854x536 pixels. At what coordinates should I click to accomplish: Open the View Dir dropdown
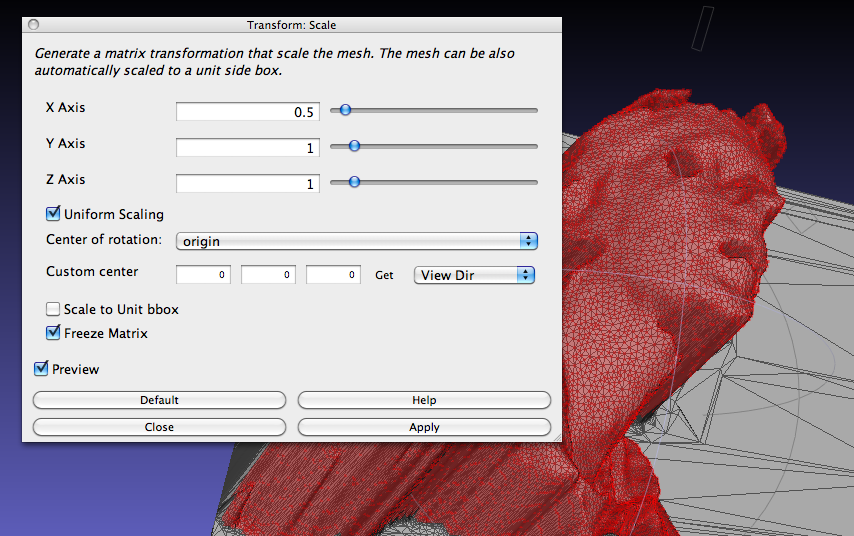[474, 275]
